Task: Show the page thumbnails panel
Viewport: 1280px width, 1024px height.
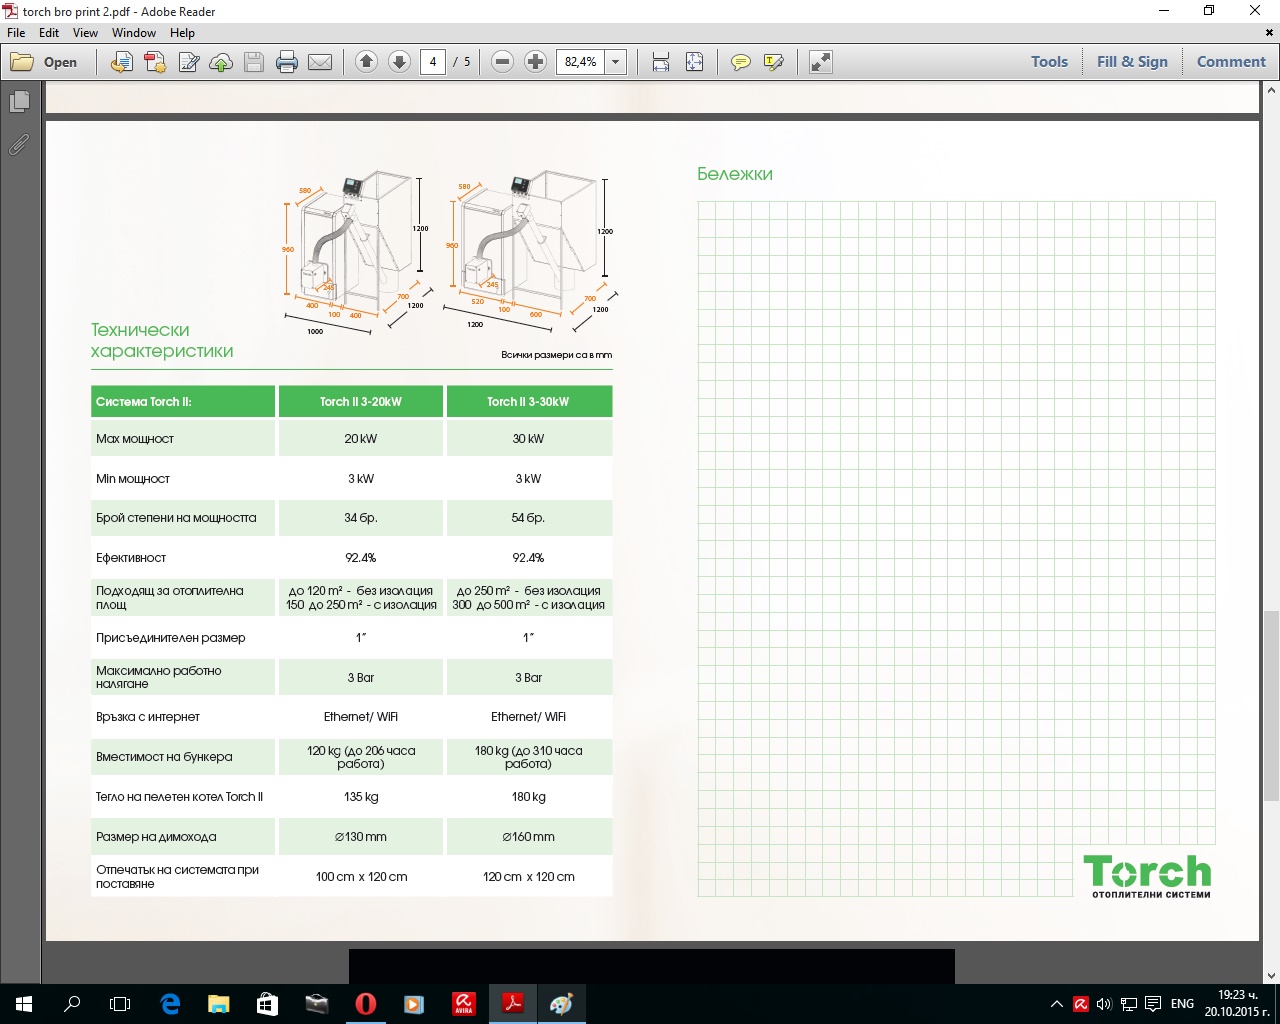Action: coord(19,101)
